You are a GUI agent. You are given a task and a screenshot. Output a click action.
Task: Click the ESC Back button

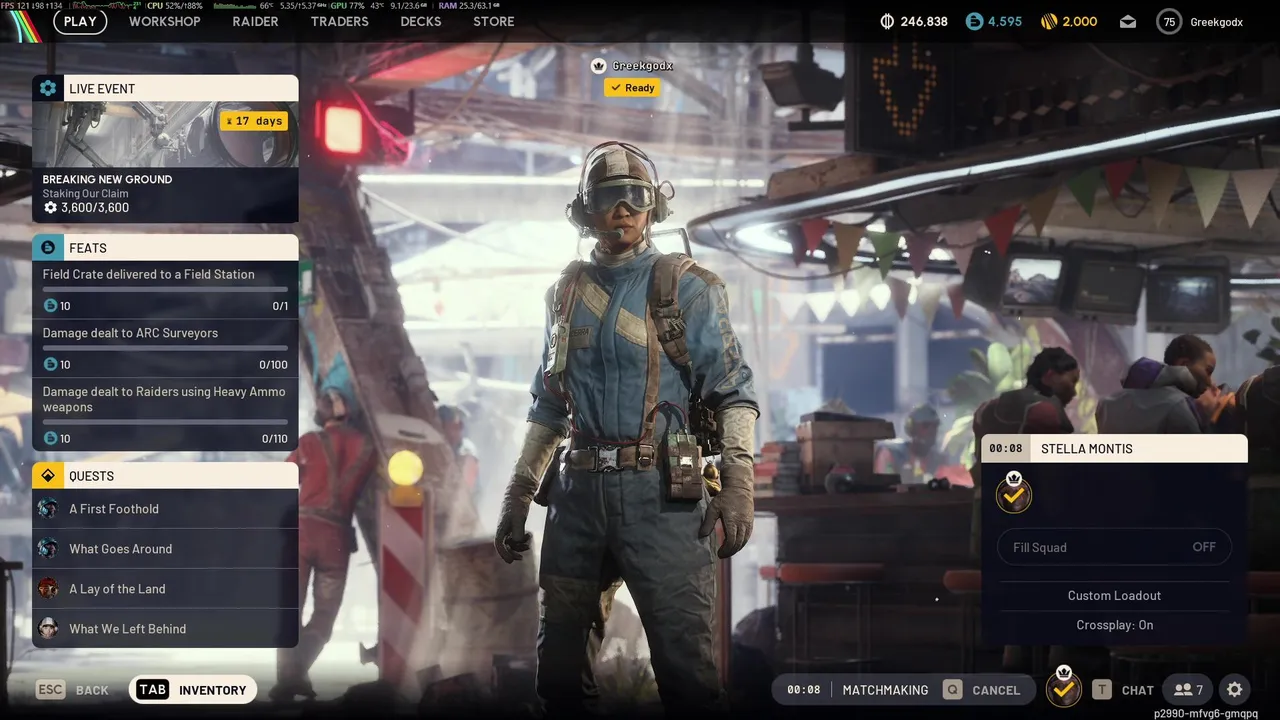click(x=73, y=690)
